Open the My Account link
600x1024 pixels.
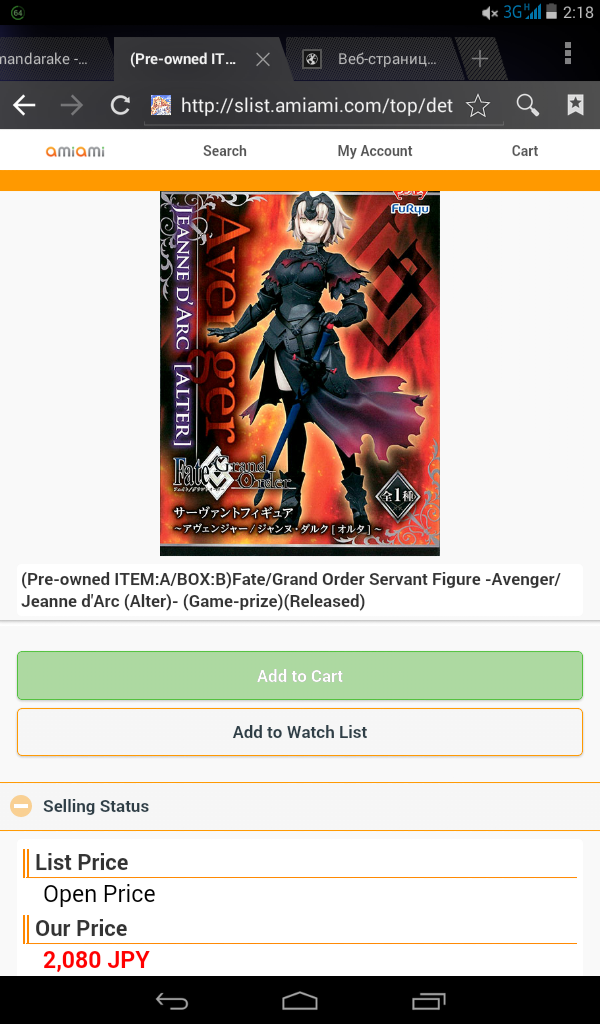375,151
